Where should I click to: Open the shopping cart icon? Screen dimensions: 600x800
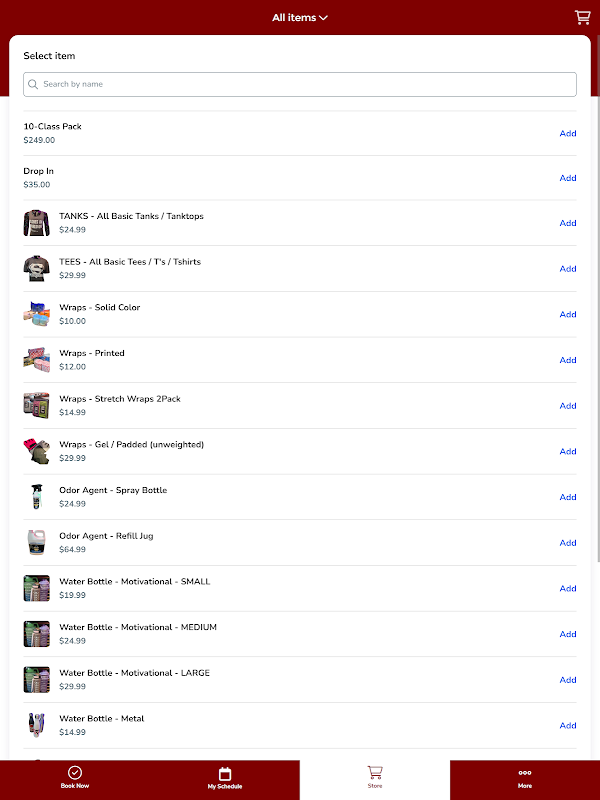[582, 17]
